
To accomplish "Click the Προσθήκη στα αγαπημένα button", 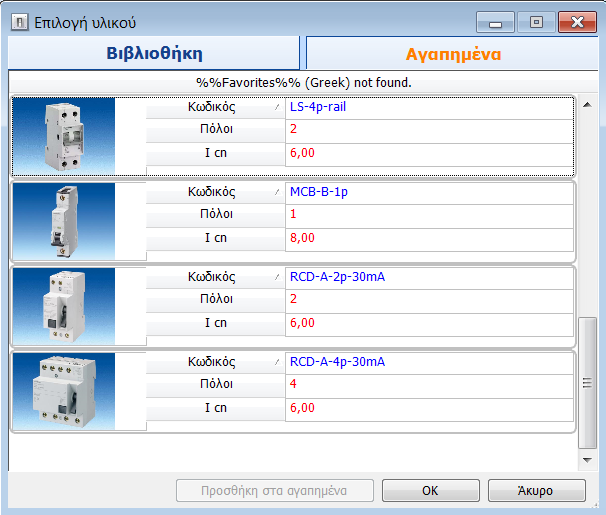I will pyautogui.click(x=275, y=490).
